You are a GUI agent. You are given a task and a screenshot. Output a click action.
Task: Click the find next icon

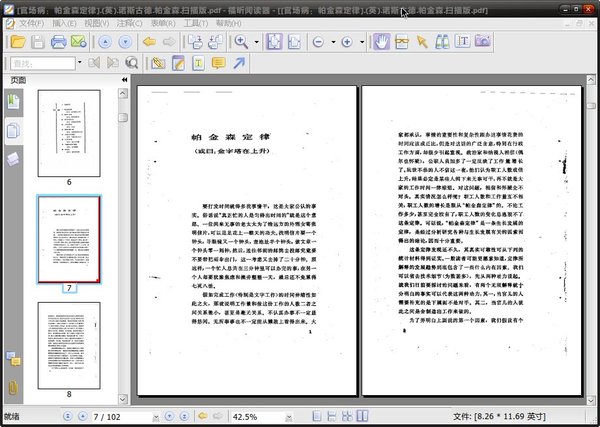coord(112,62)
